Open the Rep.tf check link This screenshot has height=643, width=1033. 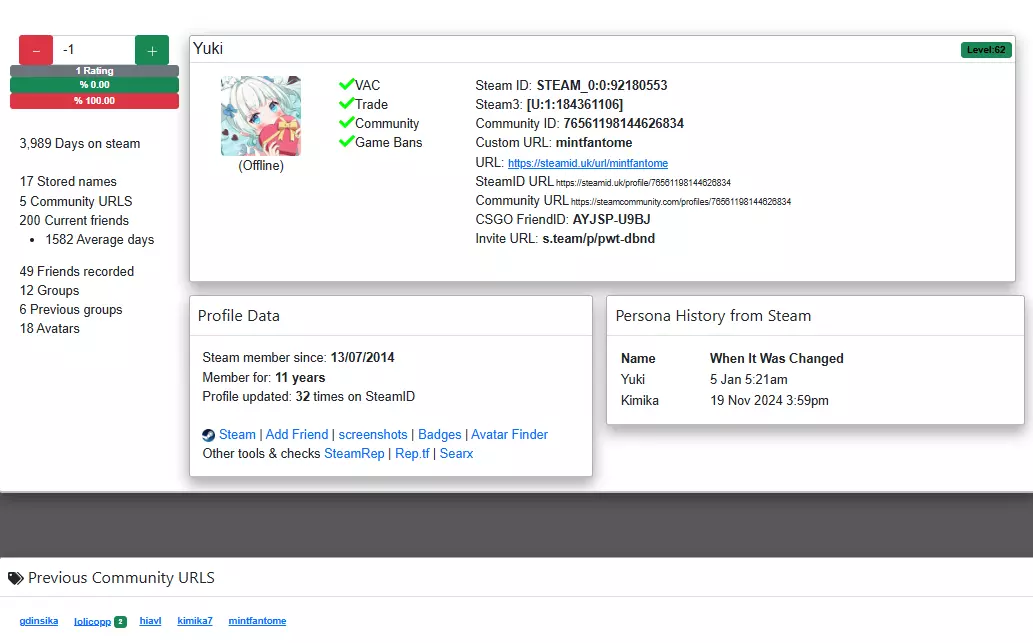point(412,454)
